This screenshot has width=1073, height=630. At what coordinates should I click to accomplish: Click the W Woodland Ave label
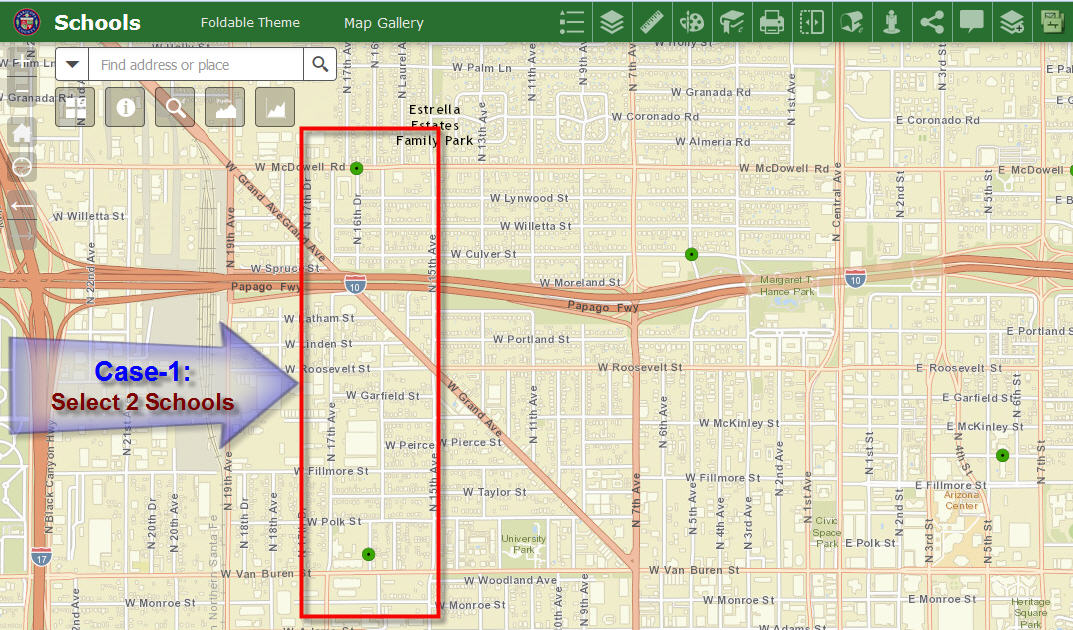pos(510,580)
